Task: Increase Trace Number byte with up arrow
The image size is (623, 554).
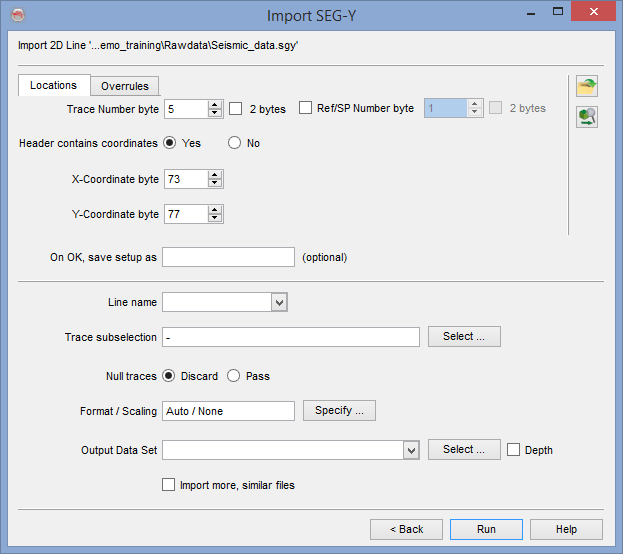Action: (215, 104)
